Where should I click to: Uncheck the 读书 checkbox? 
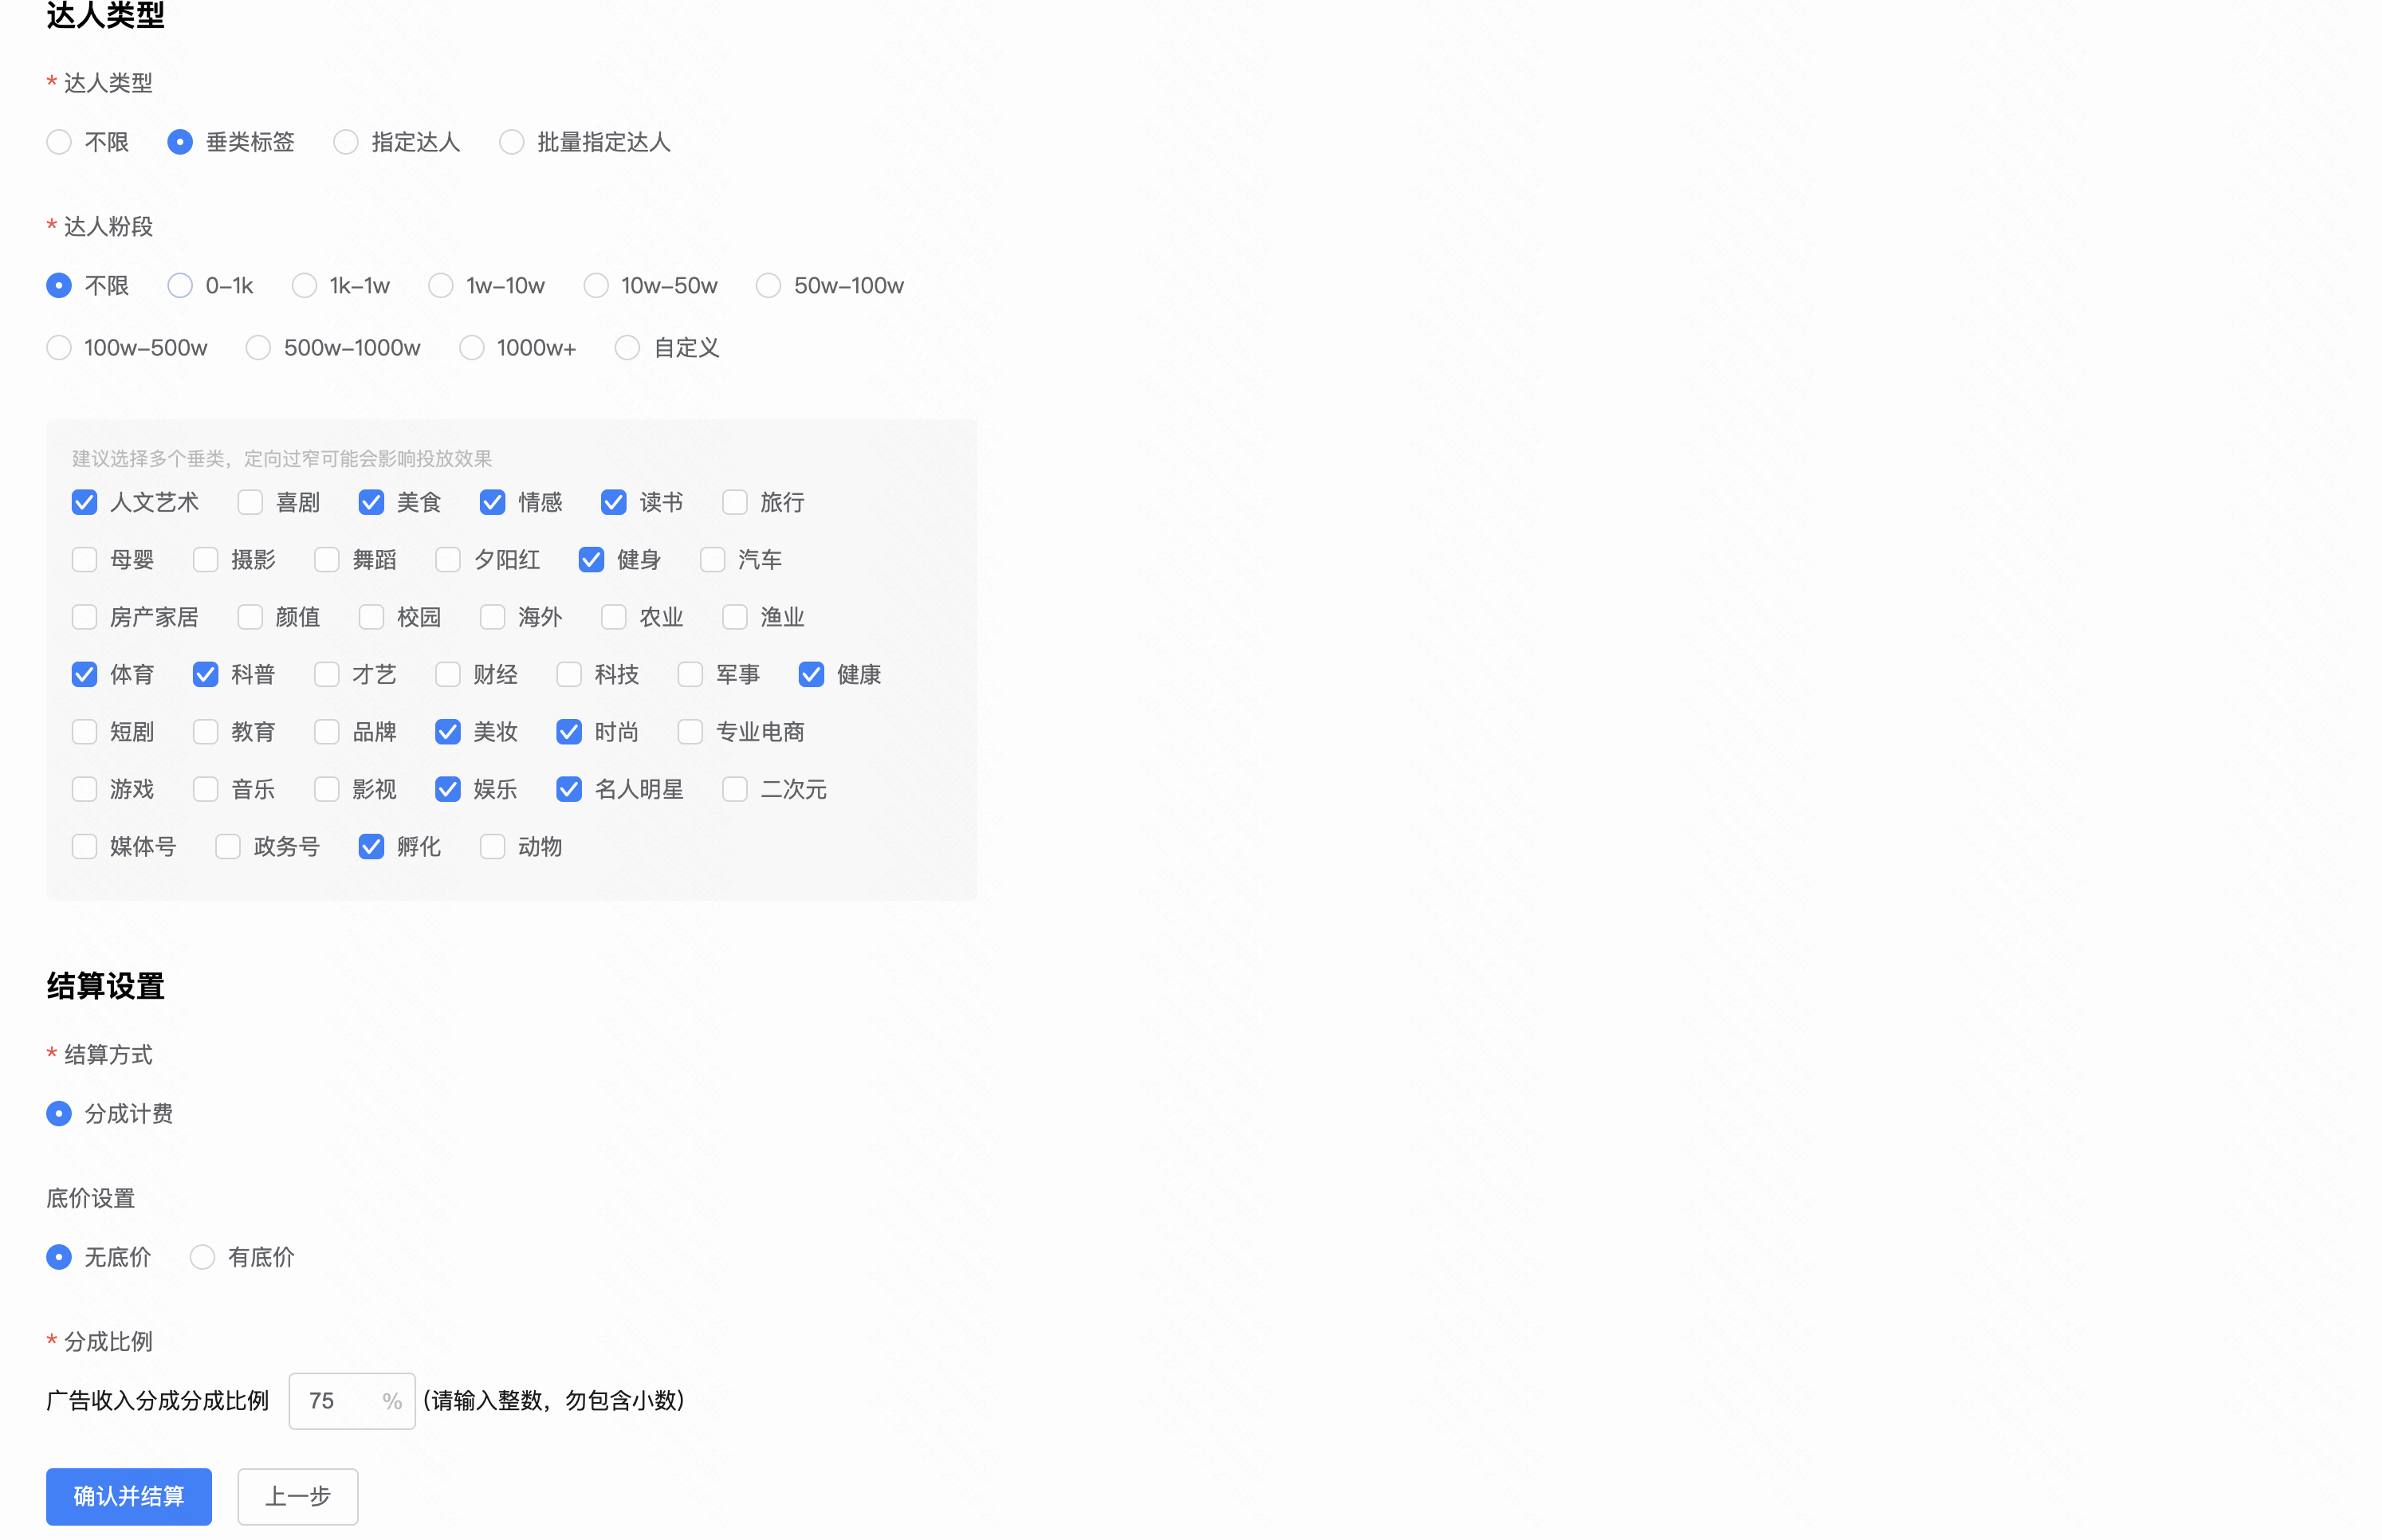tap(614, 502)
